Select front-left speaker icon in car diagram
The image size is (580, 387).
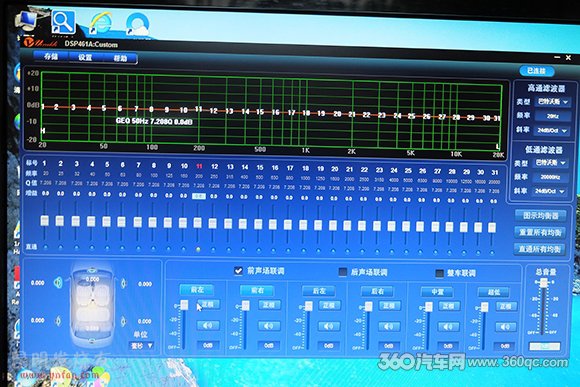[x=58, y=283]
